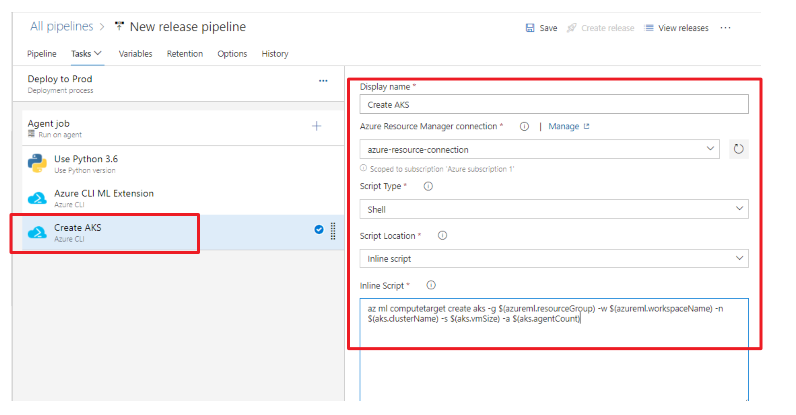Open the top-right more actions ellipsis
This screenshot has height=415, width=796.
click(725, 28)
